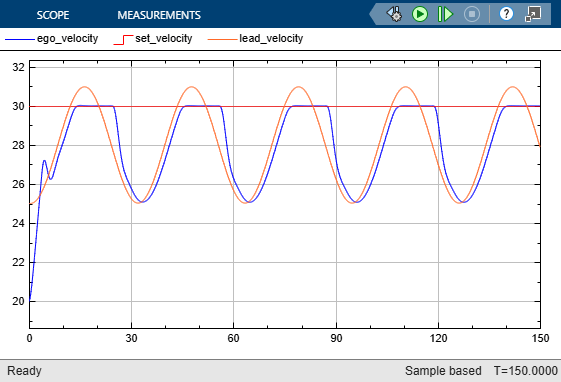The width and height of the screenshot is (561, 382).
Task: Open the help question mark icon
Action: (506, 14)
